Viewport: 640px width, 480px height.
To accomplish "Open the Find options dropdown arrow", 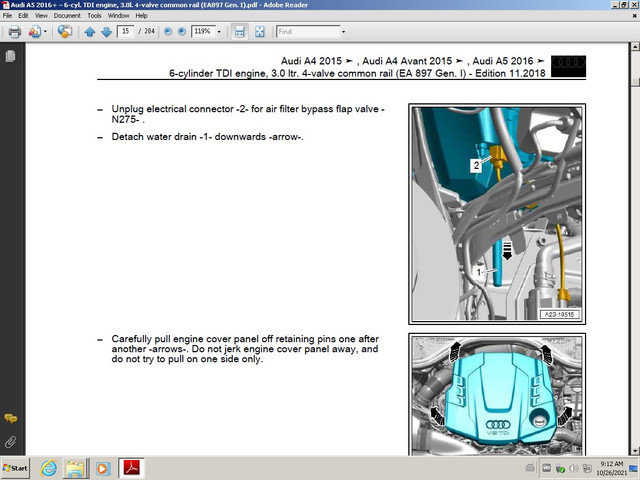I will [343, 31].
